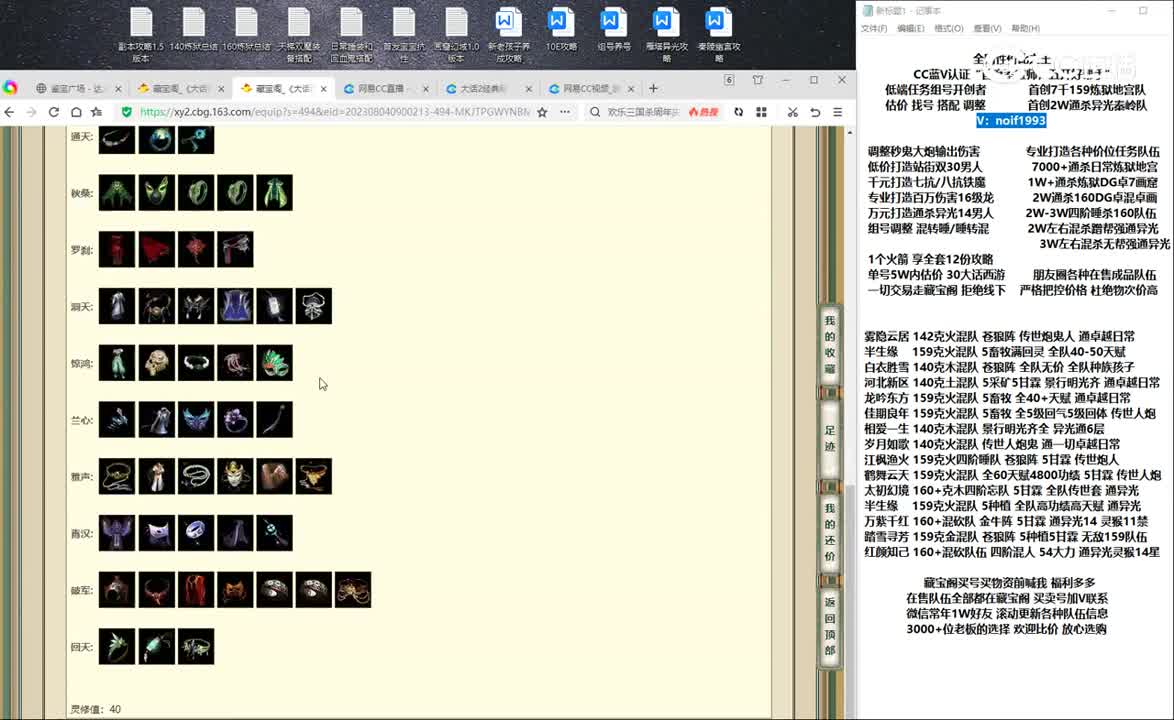Click the helmet in the 破军 row
The image size is (1174, 720).
click(117, 590)
